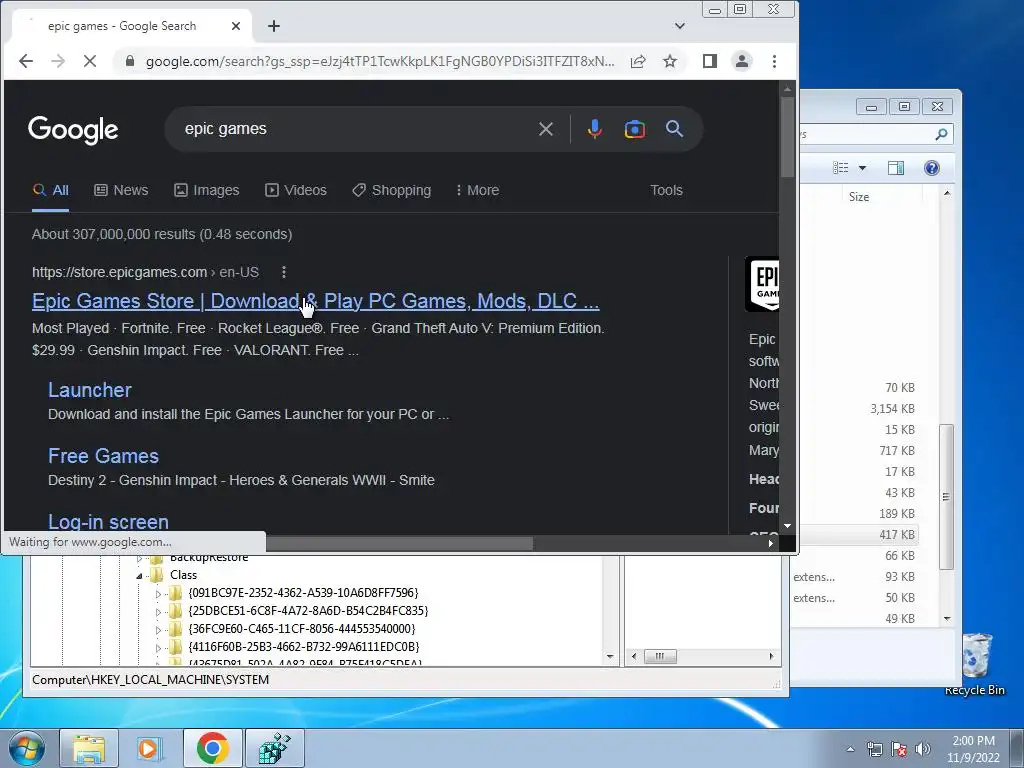1024x768 pixels.
Task: Expand the {25DBCE51-6C8F-4A72-8A6D-B54C2B4FC835} key
Action: (x=157, y=612)
